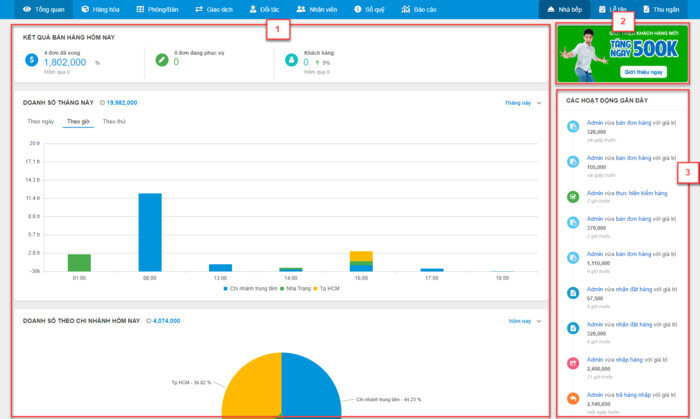The height and width of the screenshot is (419, 700).
Task: Open the Hôm nay period dropdown
Action: pos(522,321)
